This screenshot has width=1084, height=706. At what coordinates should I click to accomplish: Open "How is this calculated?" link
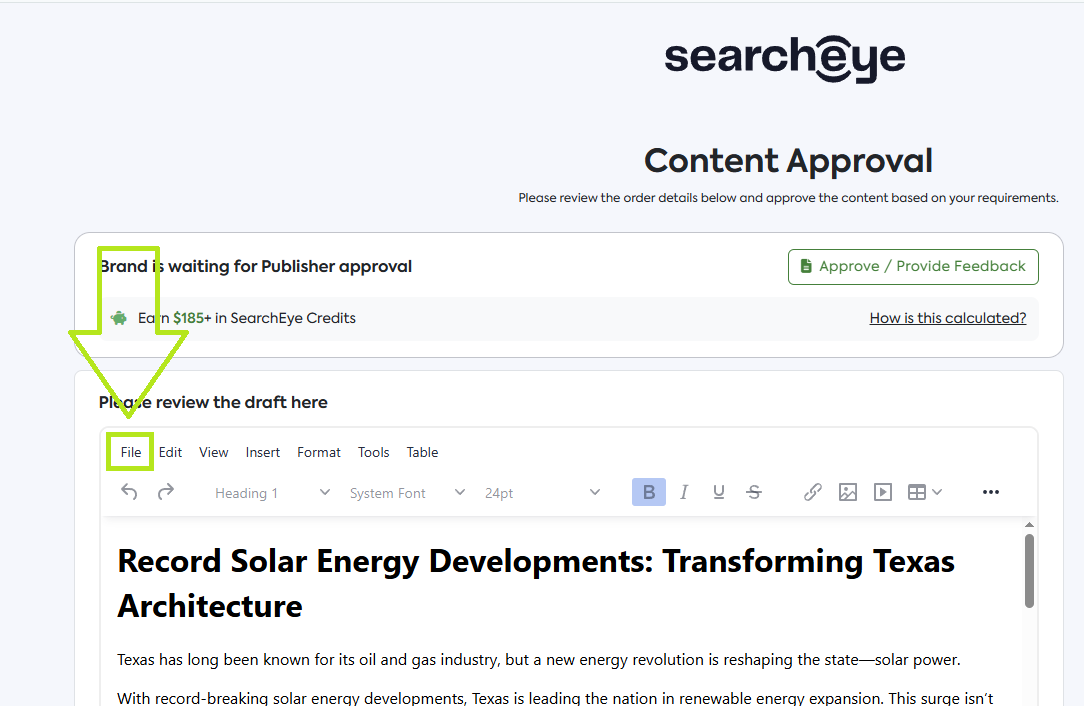(947, 318)
